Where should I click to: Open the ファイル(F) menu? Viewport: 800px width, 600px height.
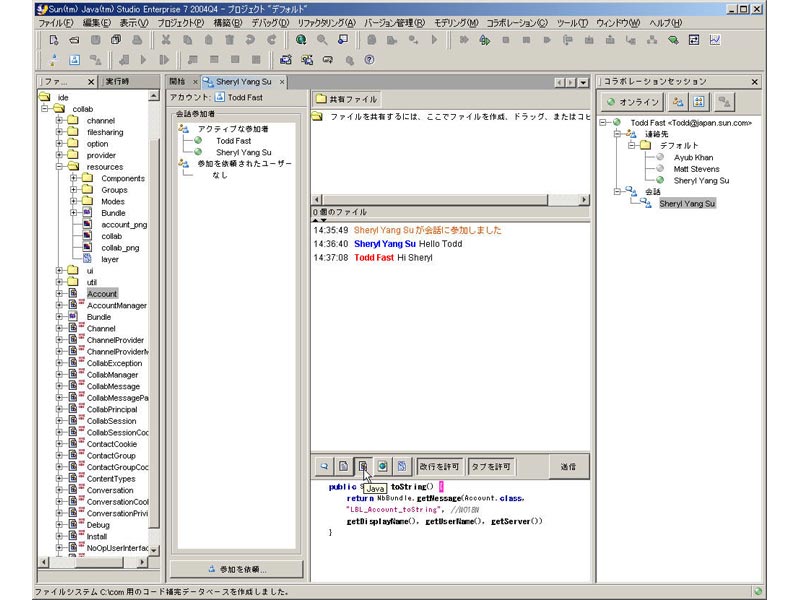coord(56,23)
